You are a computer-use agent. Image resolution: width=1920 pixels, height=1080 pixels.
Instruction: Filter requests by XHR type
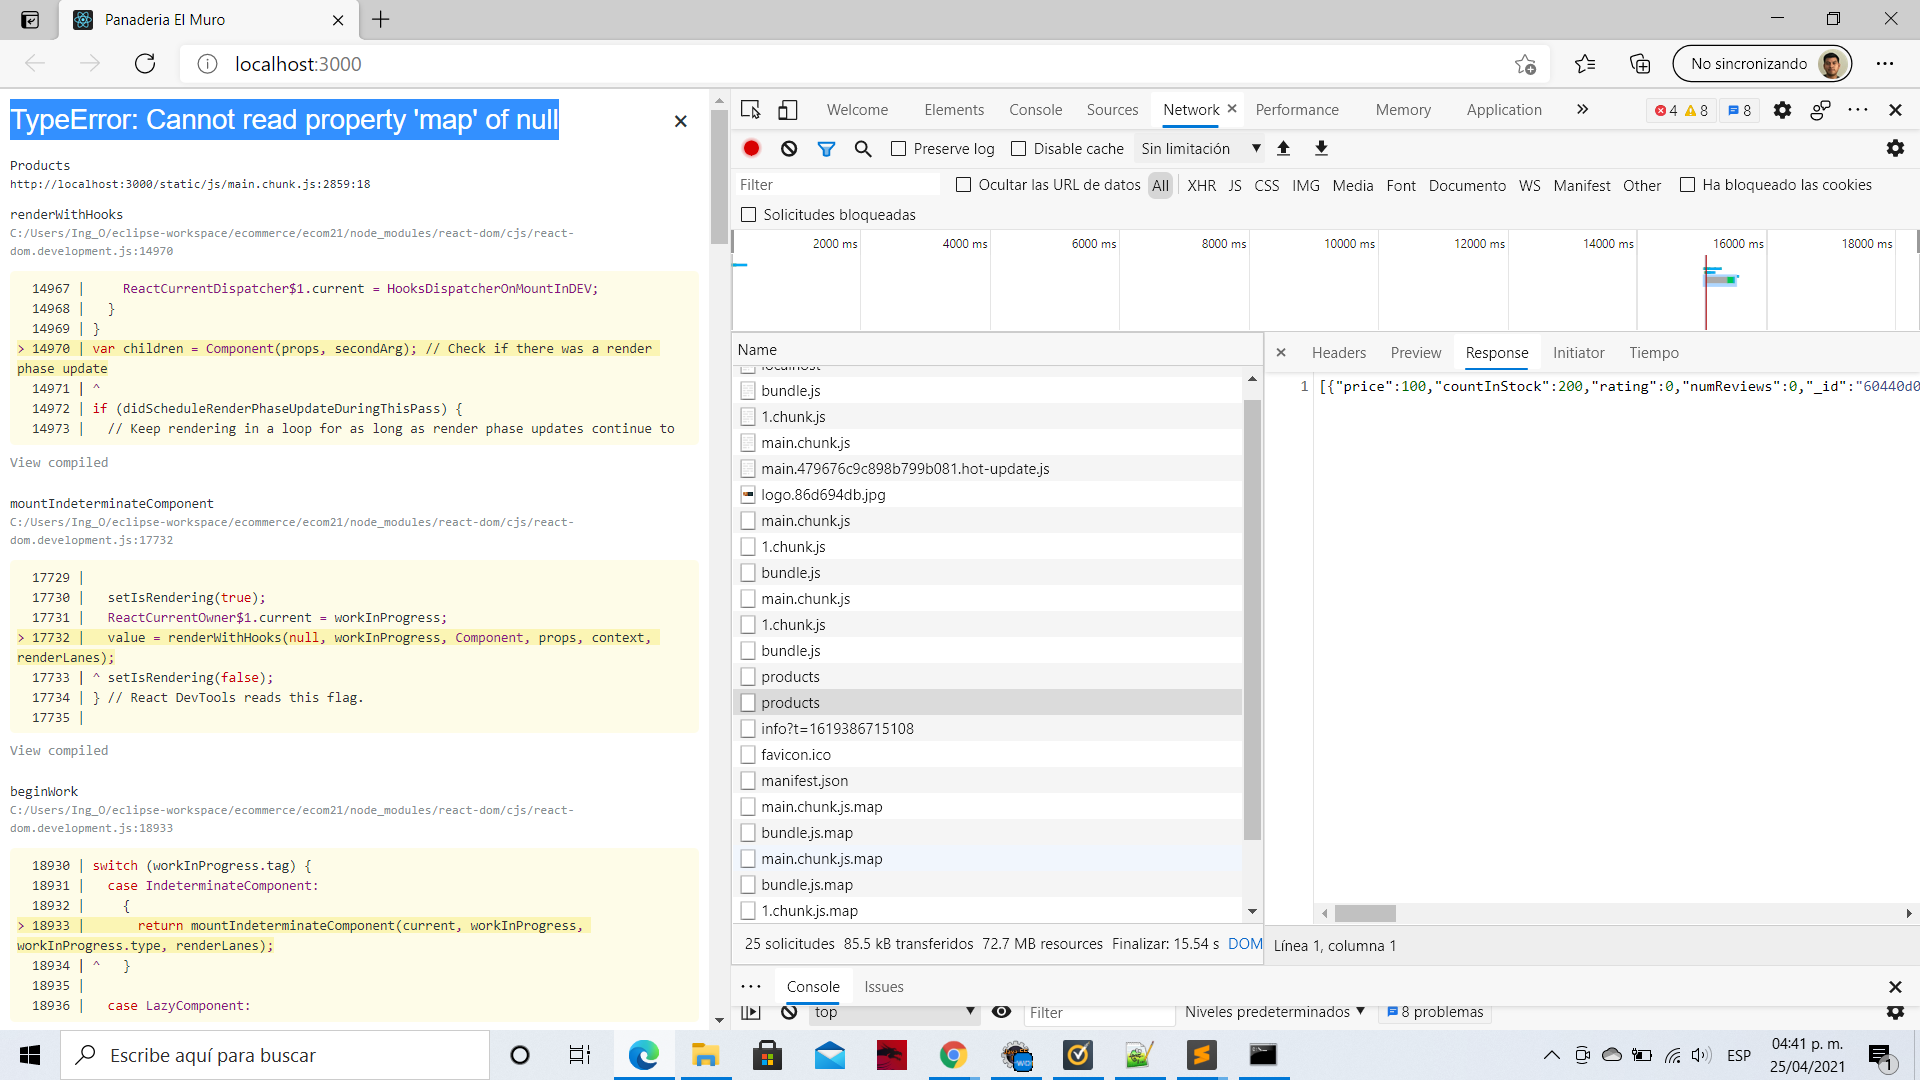1201,186
